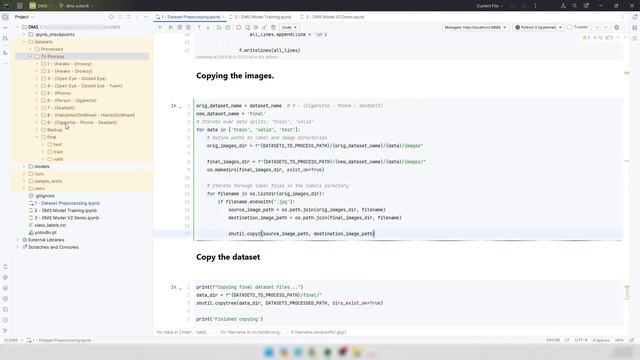Select the Backup folder
Image resolution: width=640 pixels, height=360 pixels.
tap(54, 130)
